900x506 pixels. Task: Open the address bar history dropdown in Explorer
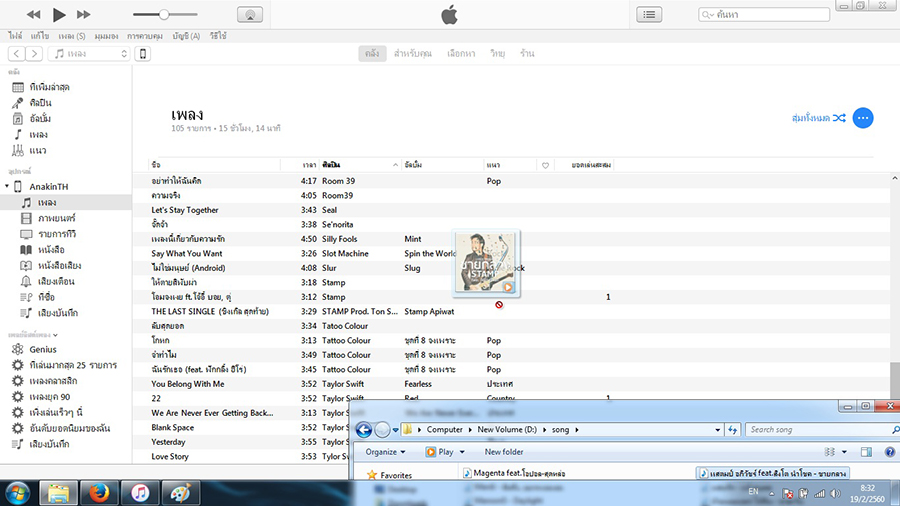pos(717,430)
